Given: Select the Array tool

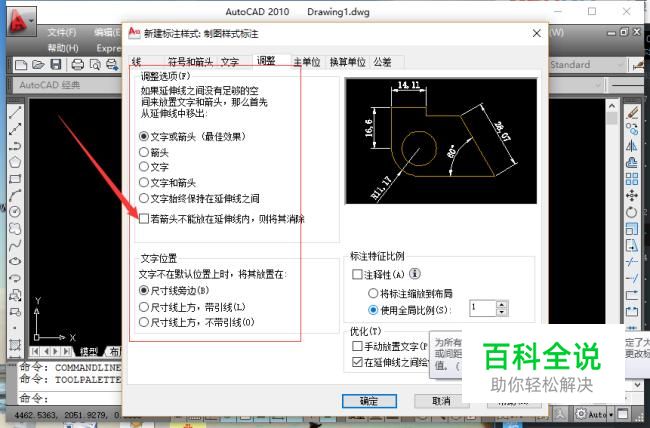Looking at the screenshot, I should click(632, 179).
